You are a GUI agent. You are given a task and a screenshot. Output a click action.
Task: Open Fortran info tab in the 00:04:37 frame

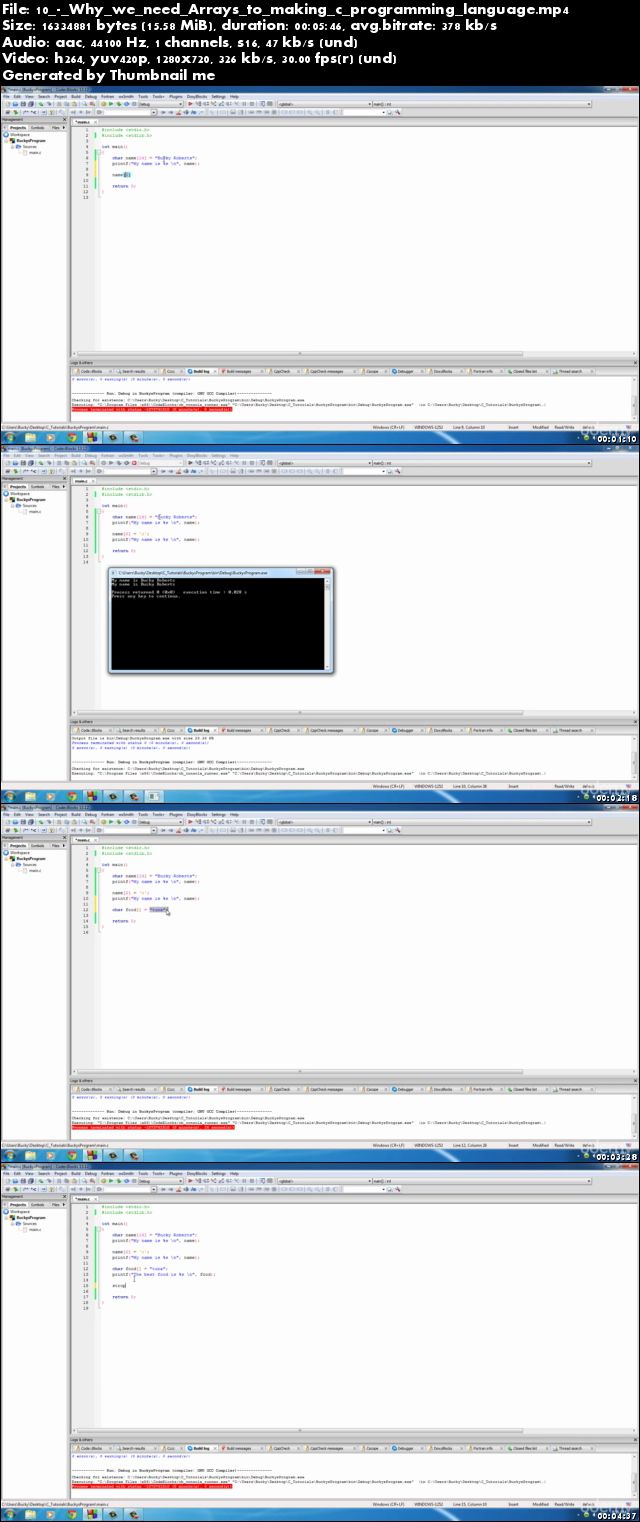483,1446
